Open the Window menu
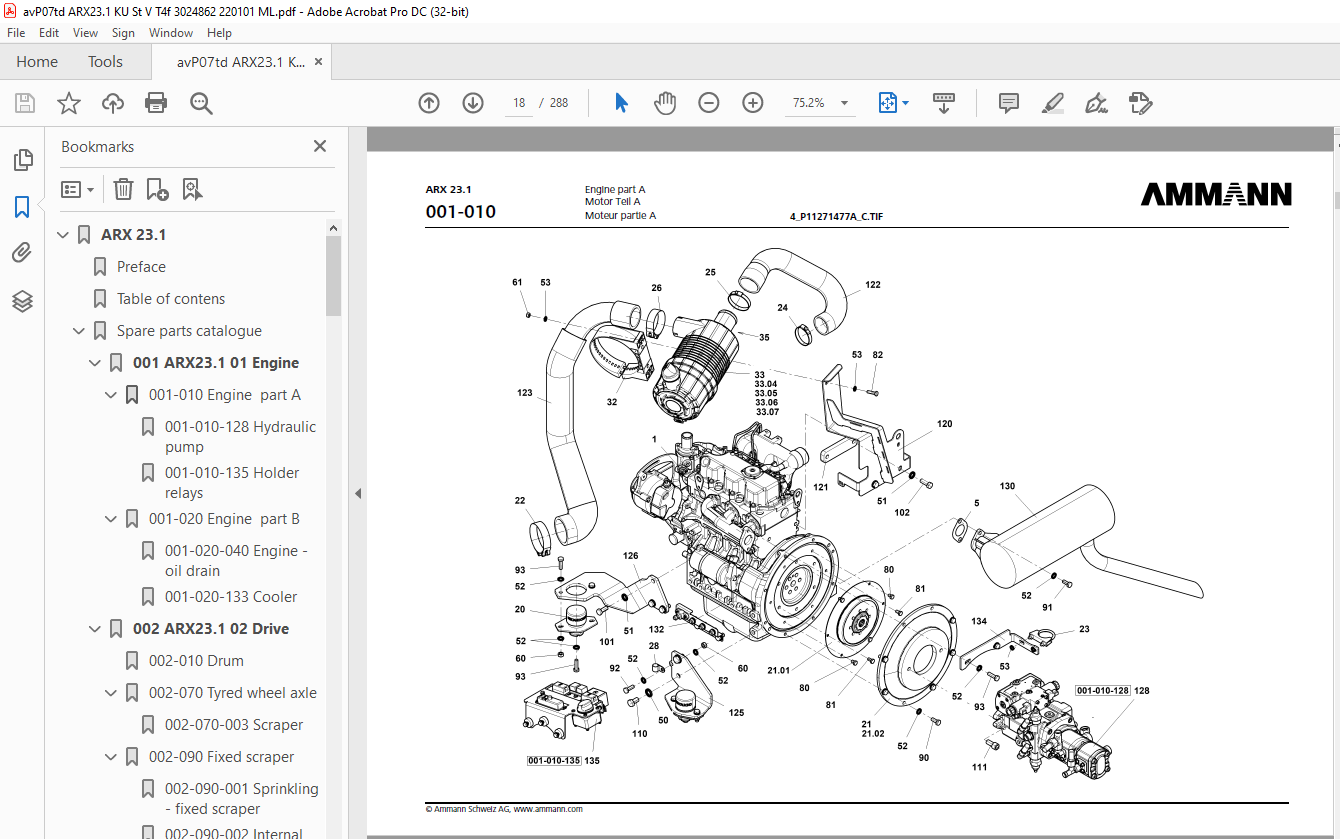The image size is (1340, 839). [x=171, y=33]
